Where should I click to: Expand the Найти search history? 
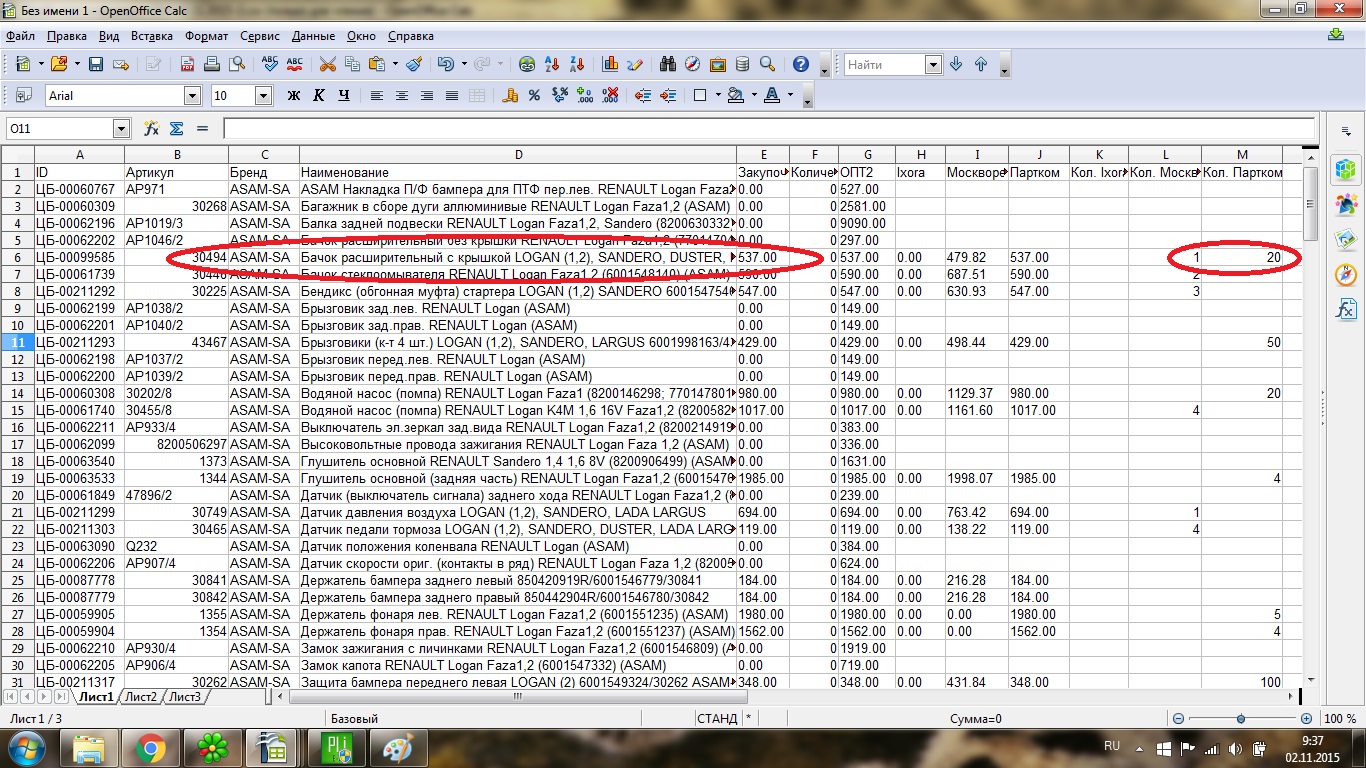coord(933,65)
